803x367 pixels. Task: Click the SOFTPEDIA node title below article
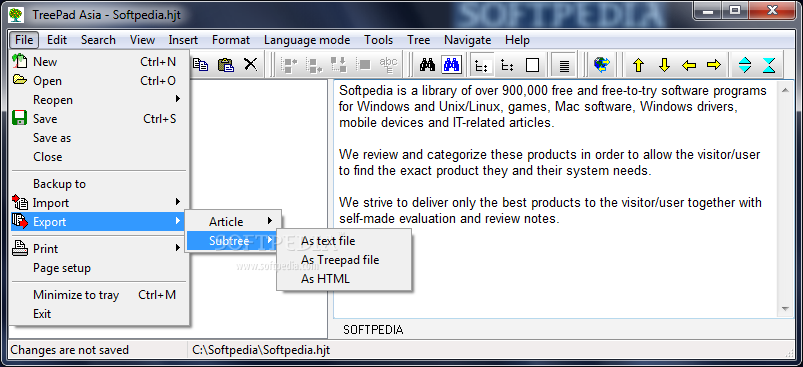pos(373,330)
